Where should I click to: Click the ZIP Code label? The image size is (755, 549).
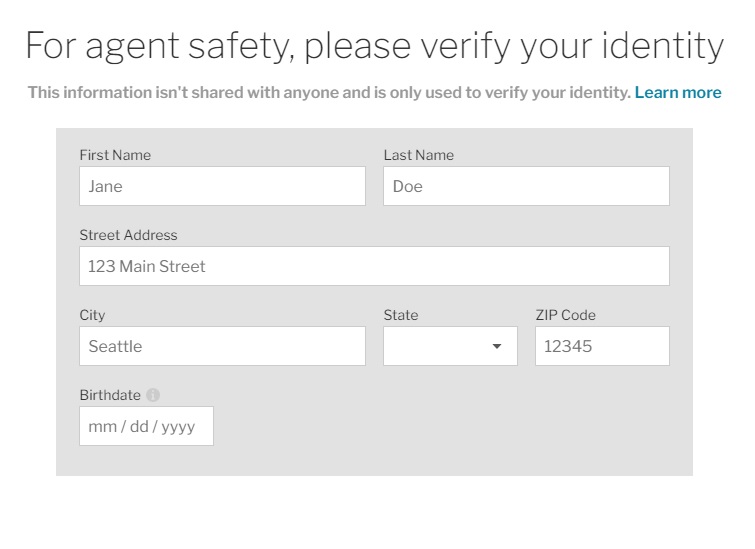(565, 315)
